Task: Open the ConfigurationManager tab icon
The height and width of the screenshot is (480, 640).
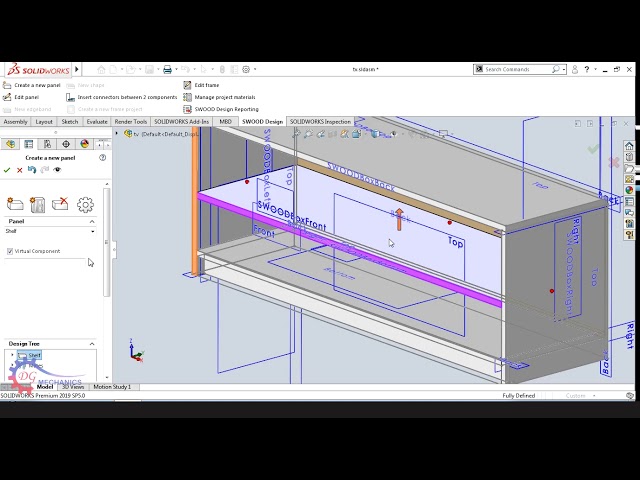Action: [47, 144]
